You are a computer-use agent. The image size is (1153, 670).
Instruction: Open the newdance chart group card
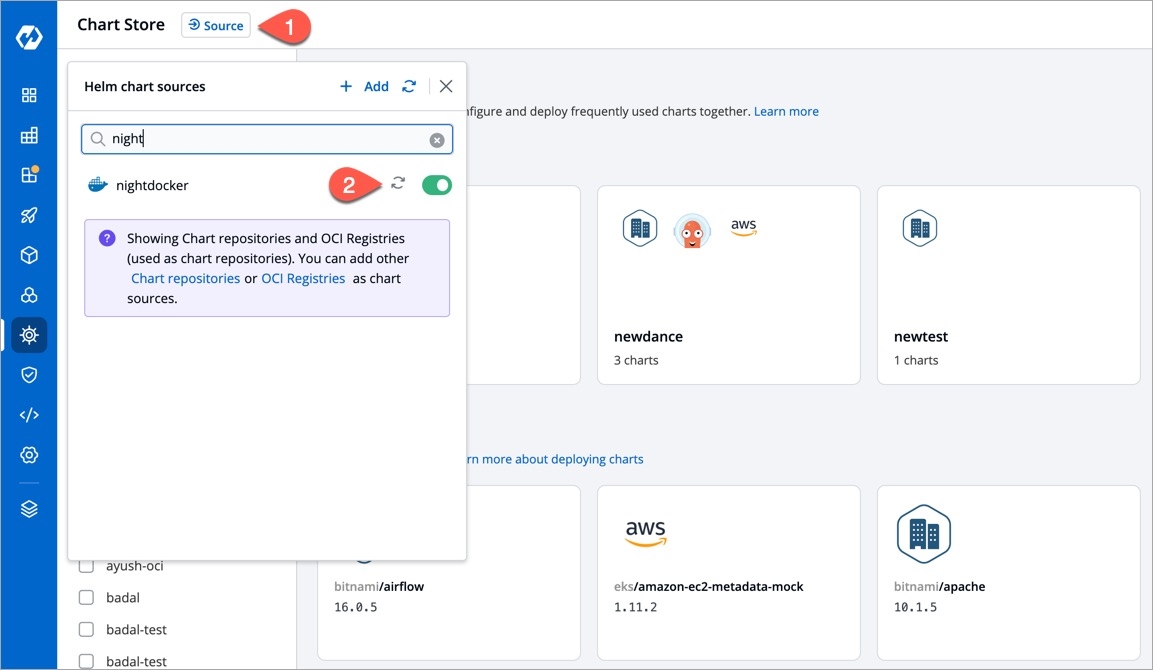pyautogui.click(x=728, y=285)
